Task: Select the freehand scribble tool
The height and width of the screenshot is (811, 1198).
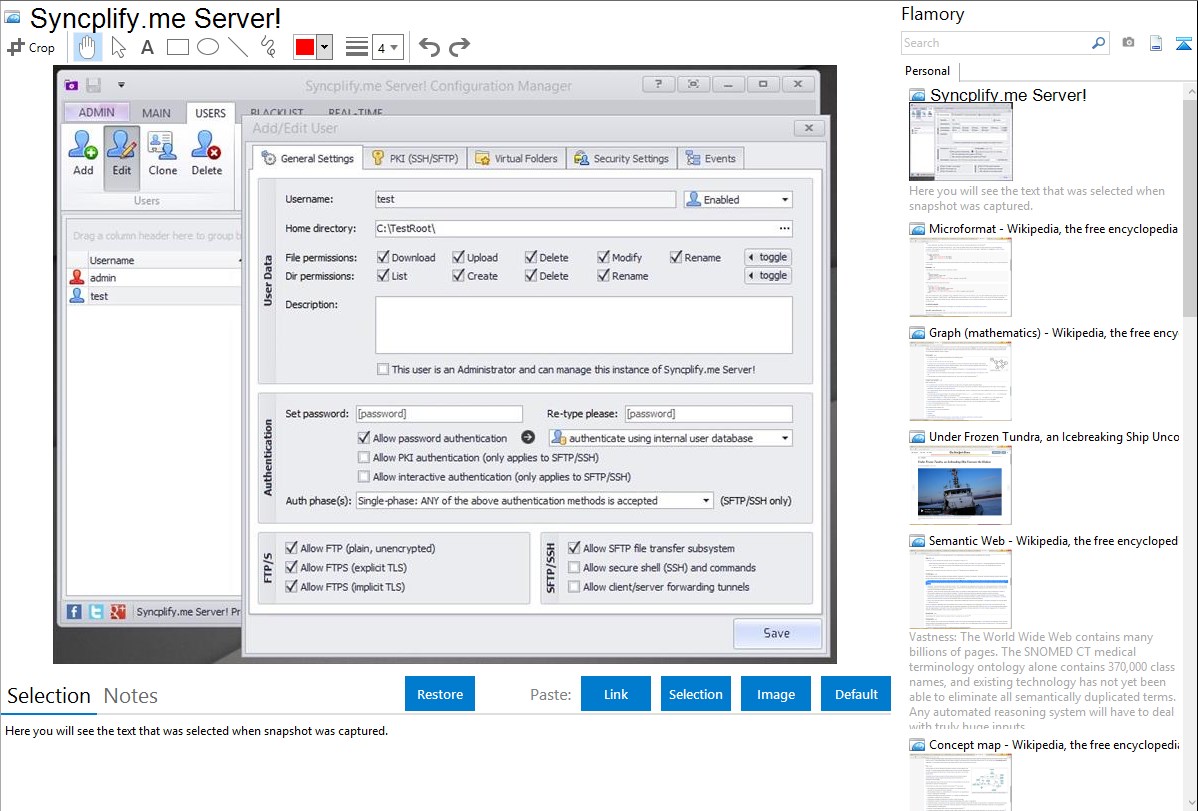Action: point(268,47)
